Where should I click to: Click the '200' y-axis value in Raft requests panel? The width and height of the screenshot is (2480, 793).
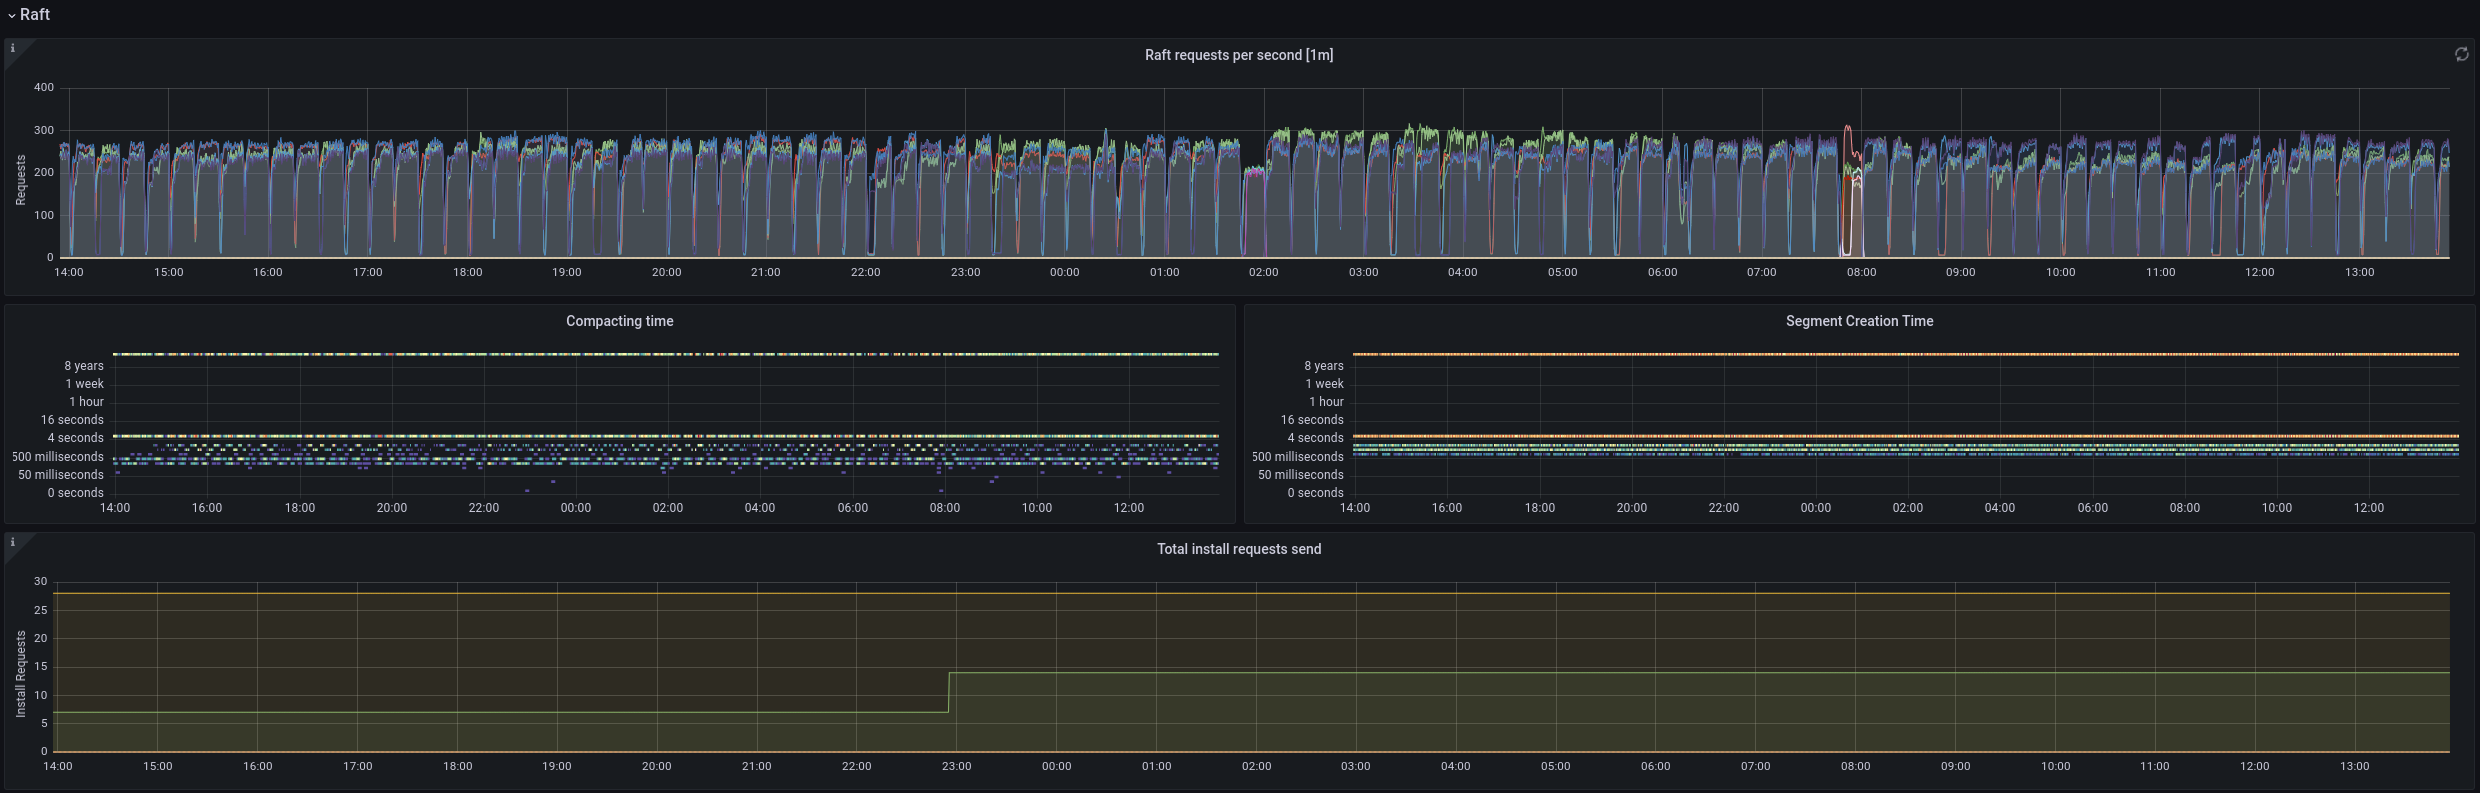coord(44,172)
